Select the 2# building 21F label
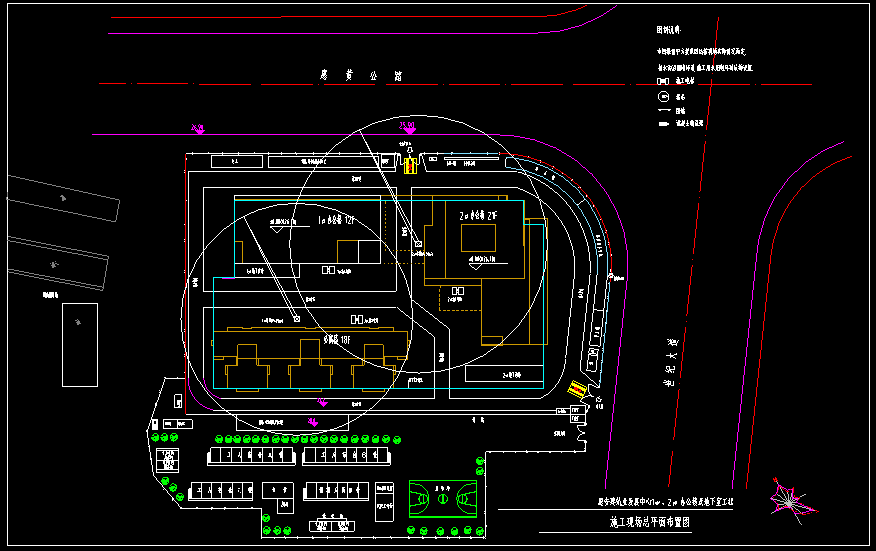Image resolution: width=876 pixels, height=551 pixels. (478, 216)
